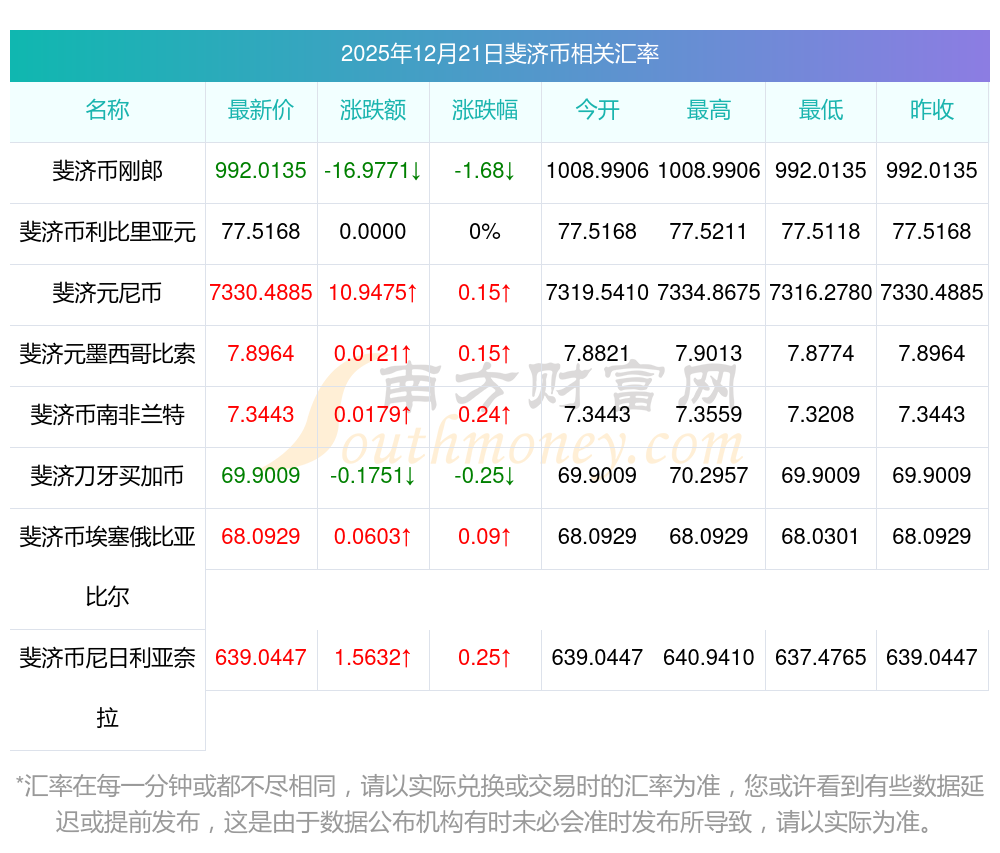Click the change amount 0.0179↑

[373, 415]
